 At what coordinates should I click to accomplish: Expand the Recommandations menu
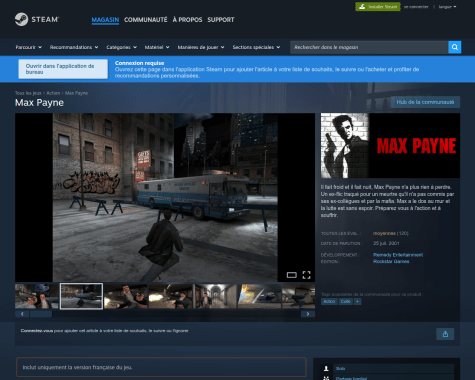[x=74, y=47]
